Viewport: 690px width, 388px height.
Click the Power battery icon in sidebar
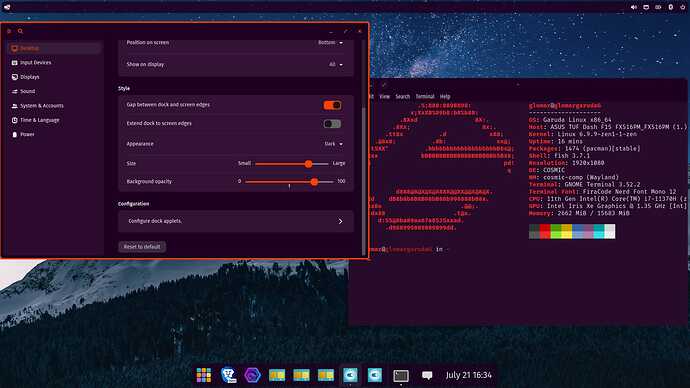[15, 135]
